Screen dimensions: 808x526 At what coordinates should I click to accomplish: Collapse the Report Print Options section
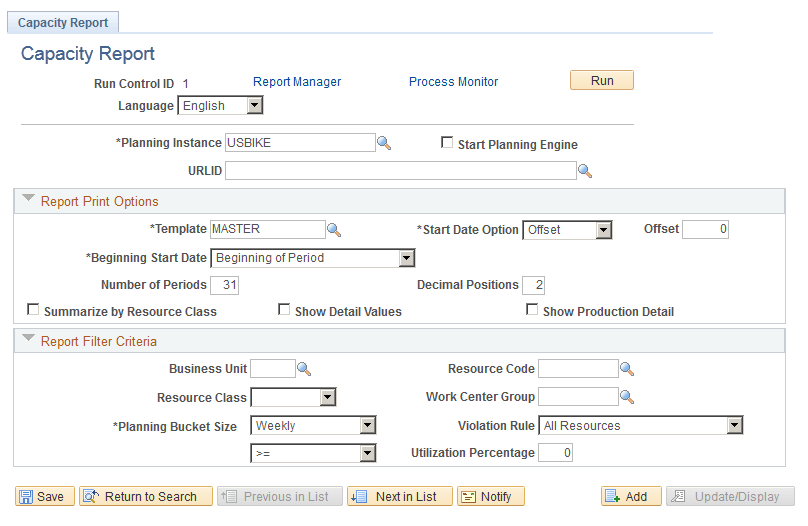tap(28, 200)
